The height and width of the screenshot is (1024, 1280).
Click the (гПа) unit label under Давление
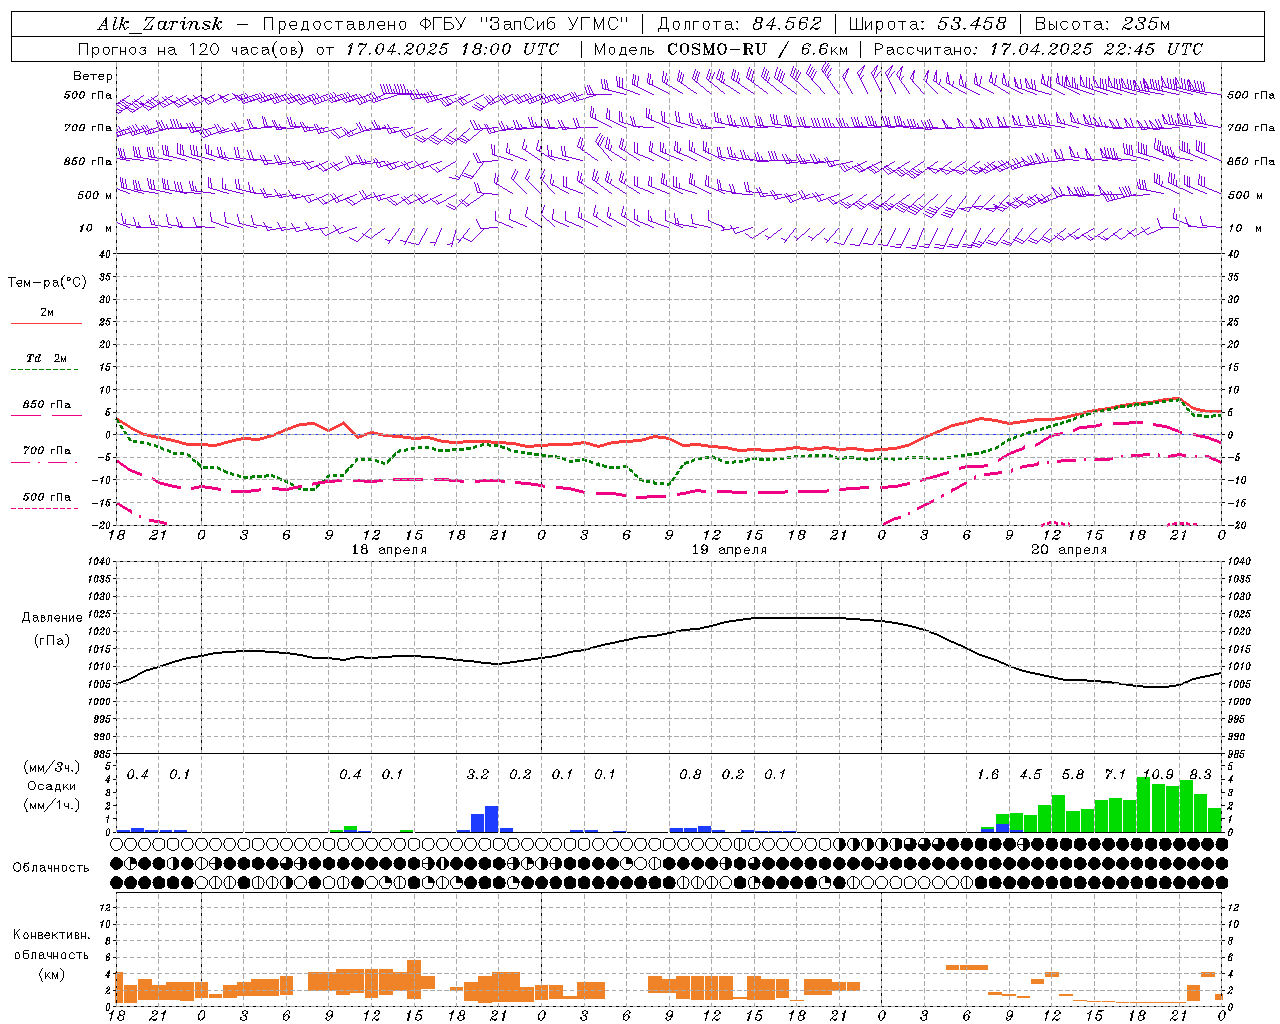(52, 639)
